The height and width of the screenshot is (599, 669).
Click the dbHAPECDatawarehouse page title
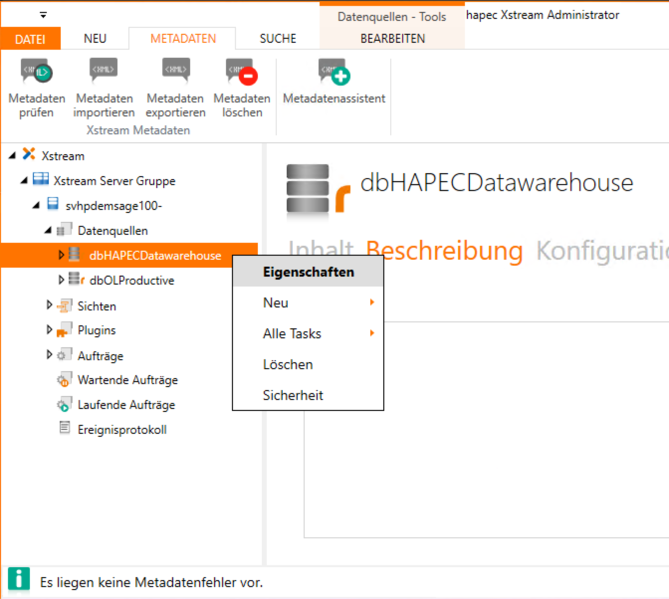coord(496,183)
